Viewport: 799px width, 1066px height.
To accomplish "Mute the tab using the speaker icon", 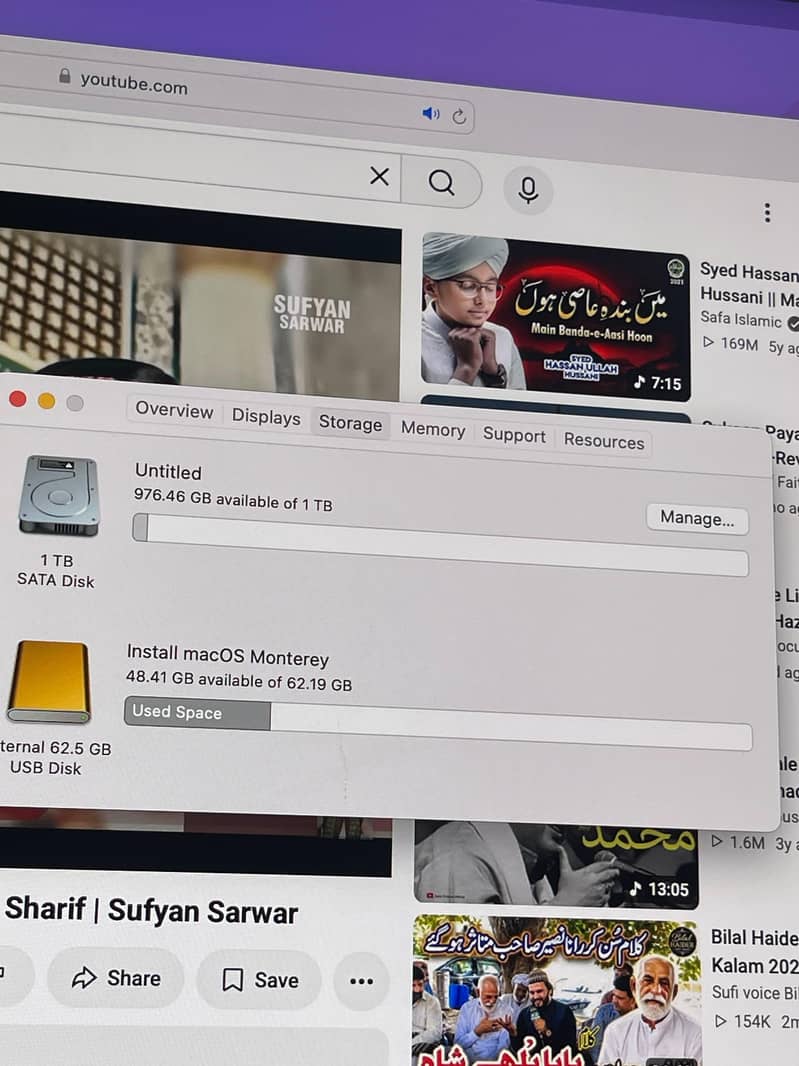I will [430, 113].
